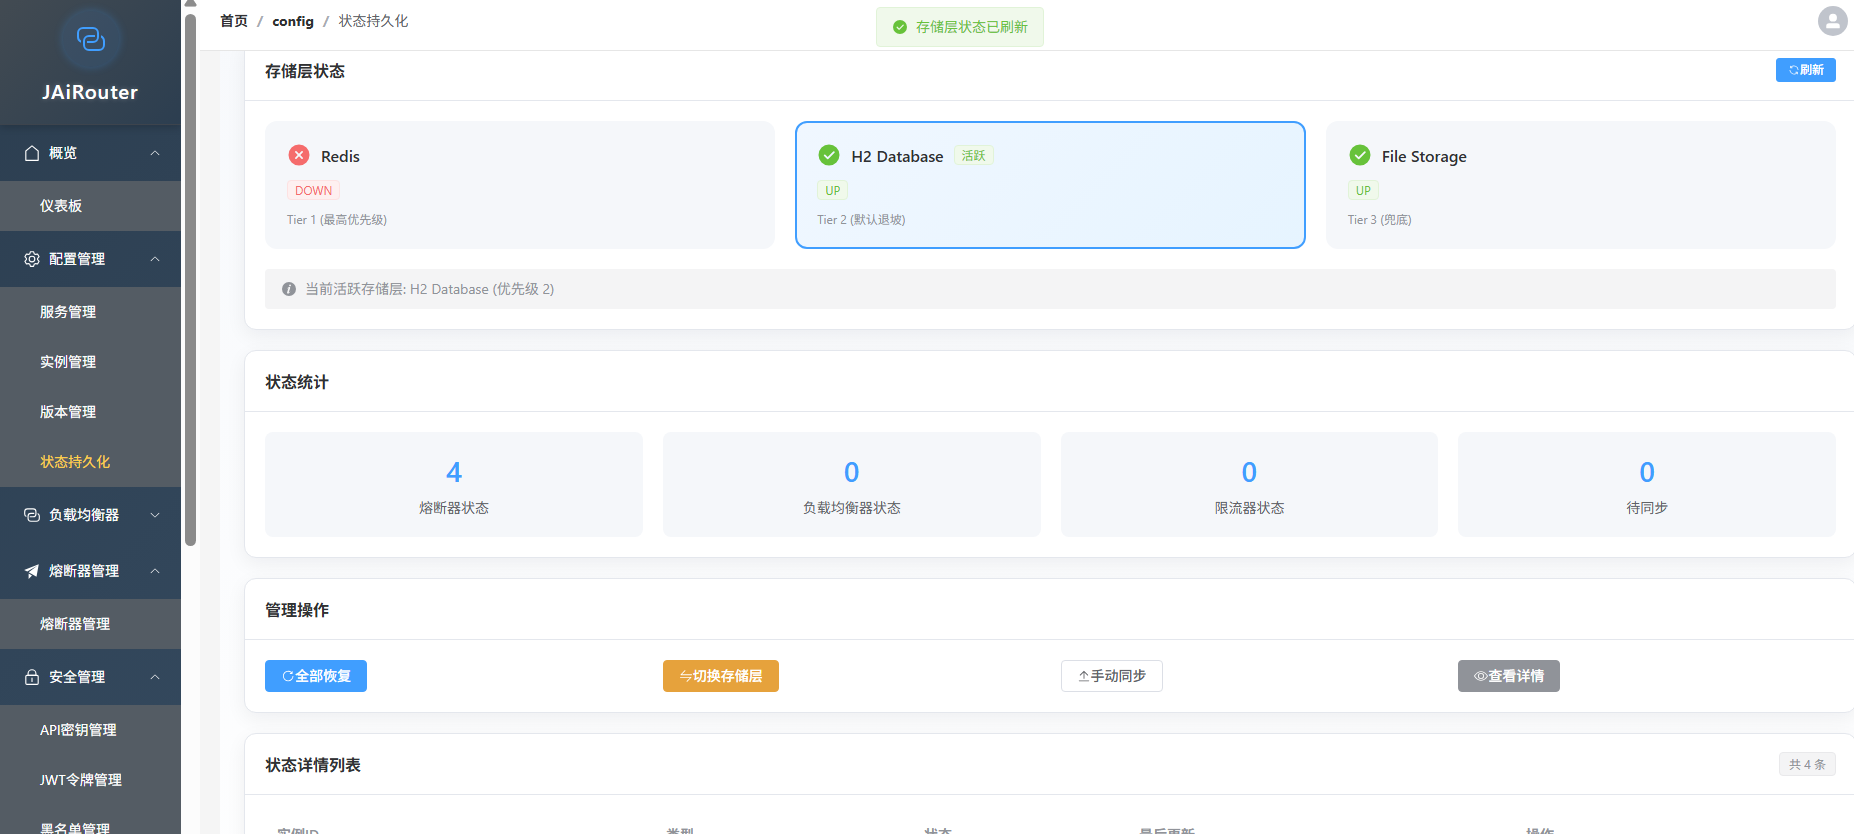Open the 熔断器管理 submenu item

(x=90, y=624)
